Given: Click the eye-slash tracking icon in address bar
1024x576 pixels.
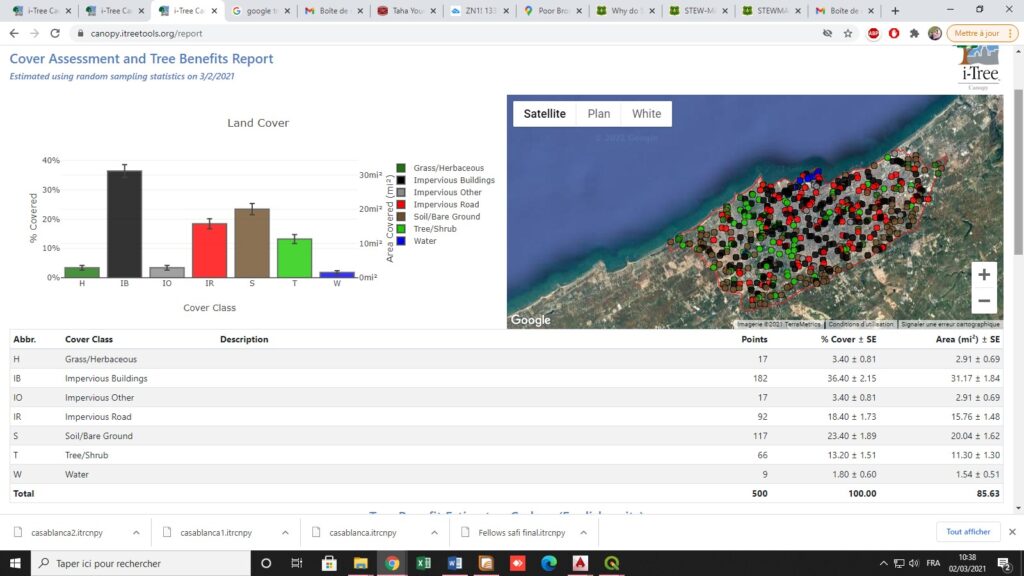Looking at the screenshot, I should [x=827, y=33].
